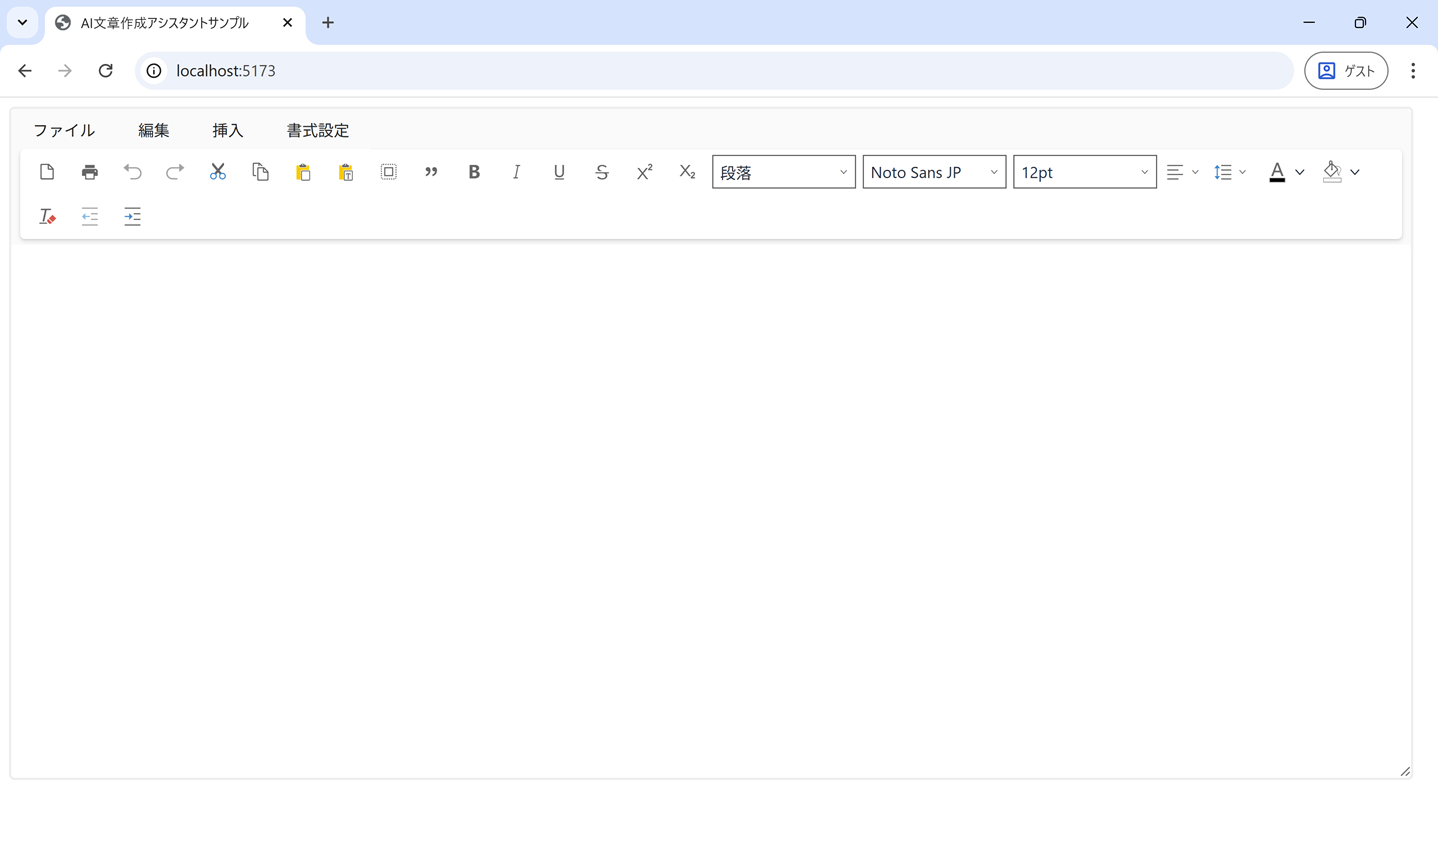Toggle blockquote formatting
The height and width of the screenshot is (844, 1438).
[x=431, y=172]
